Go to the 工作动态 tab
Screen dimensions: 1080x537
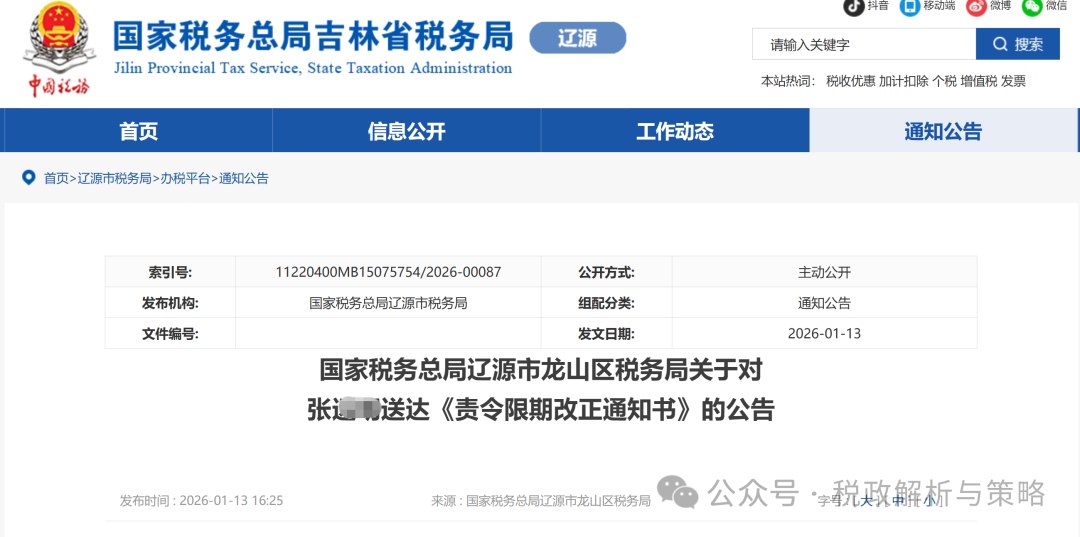coord(675,131)
